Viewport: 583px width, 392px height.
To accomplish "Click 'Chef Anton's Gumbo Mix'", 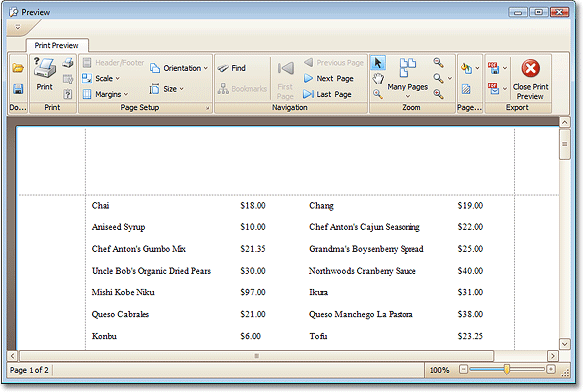I will (x=139, y=249).
